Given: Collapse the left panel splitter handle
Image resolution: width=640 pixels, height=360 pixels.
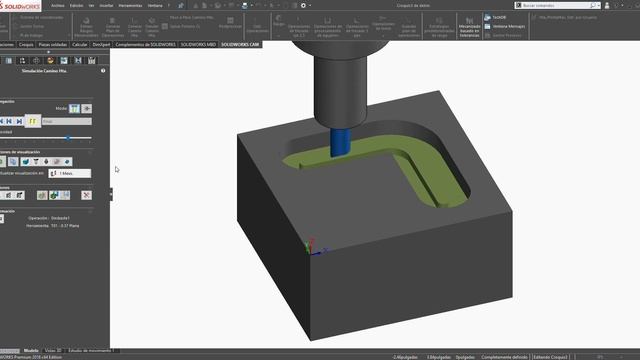Looking at the screenshot, I should [111, 194].
